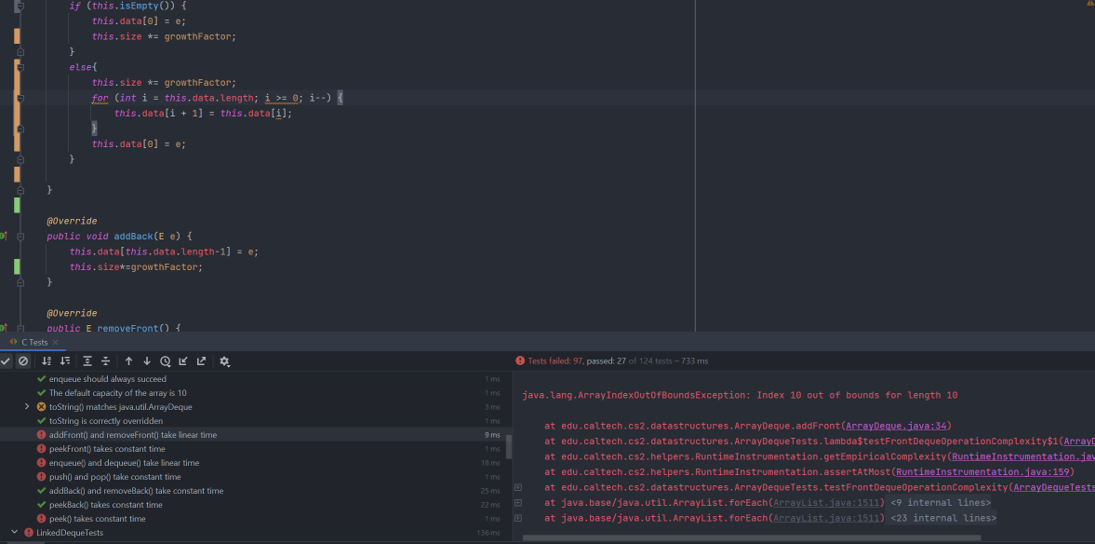Jump to next failed test arrow
Image resolution: width=1095 pixels, height=544 pixels.
[147, 361]
